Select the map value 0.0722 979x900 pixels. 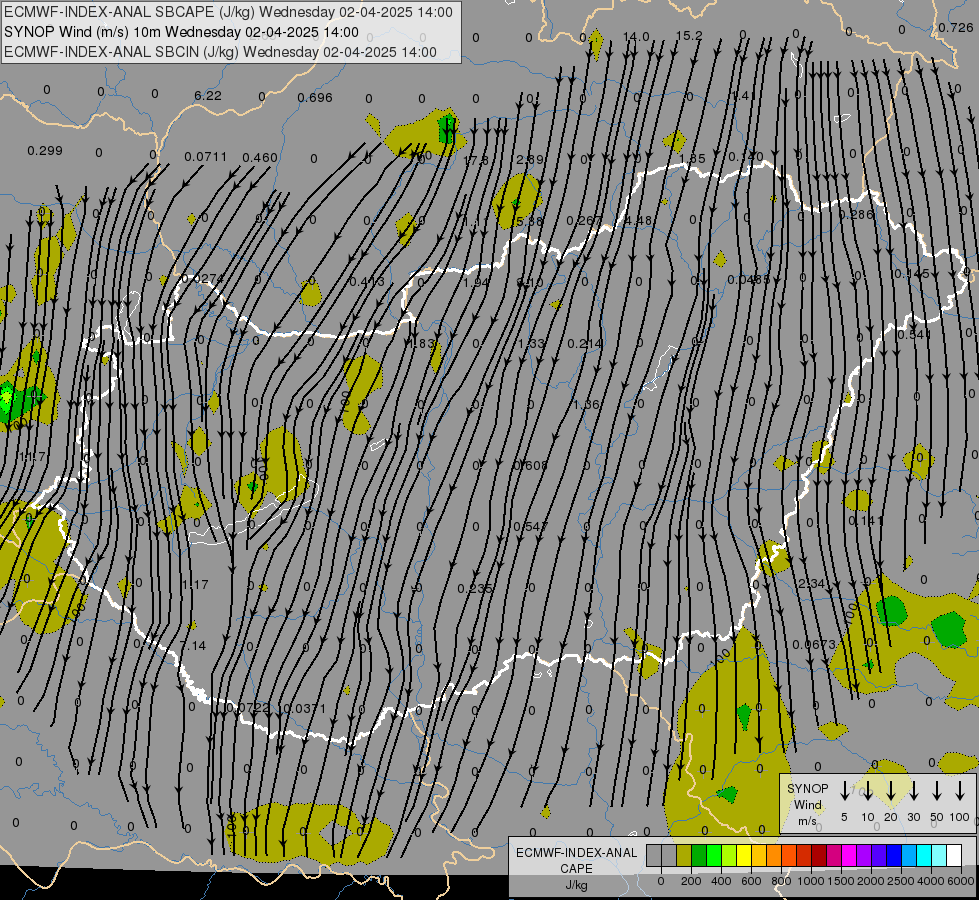(248, 708)
